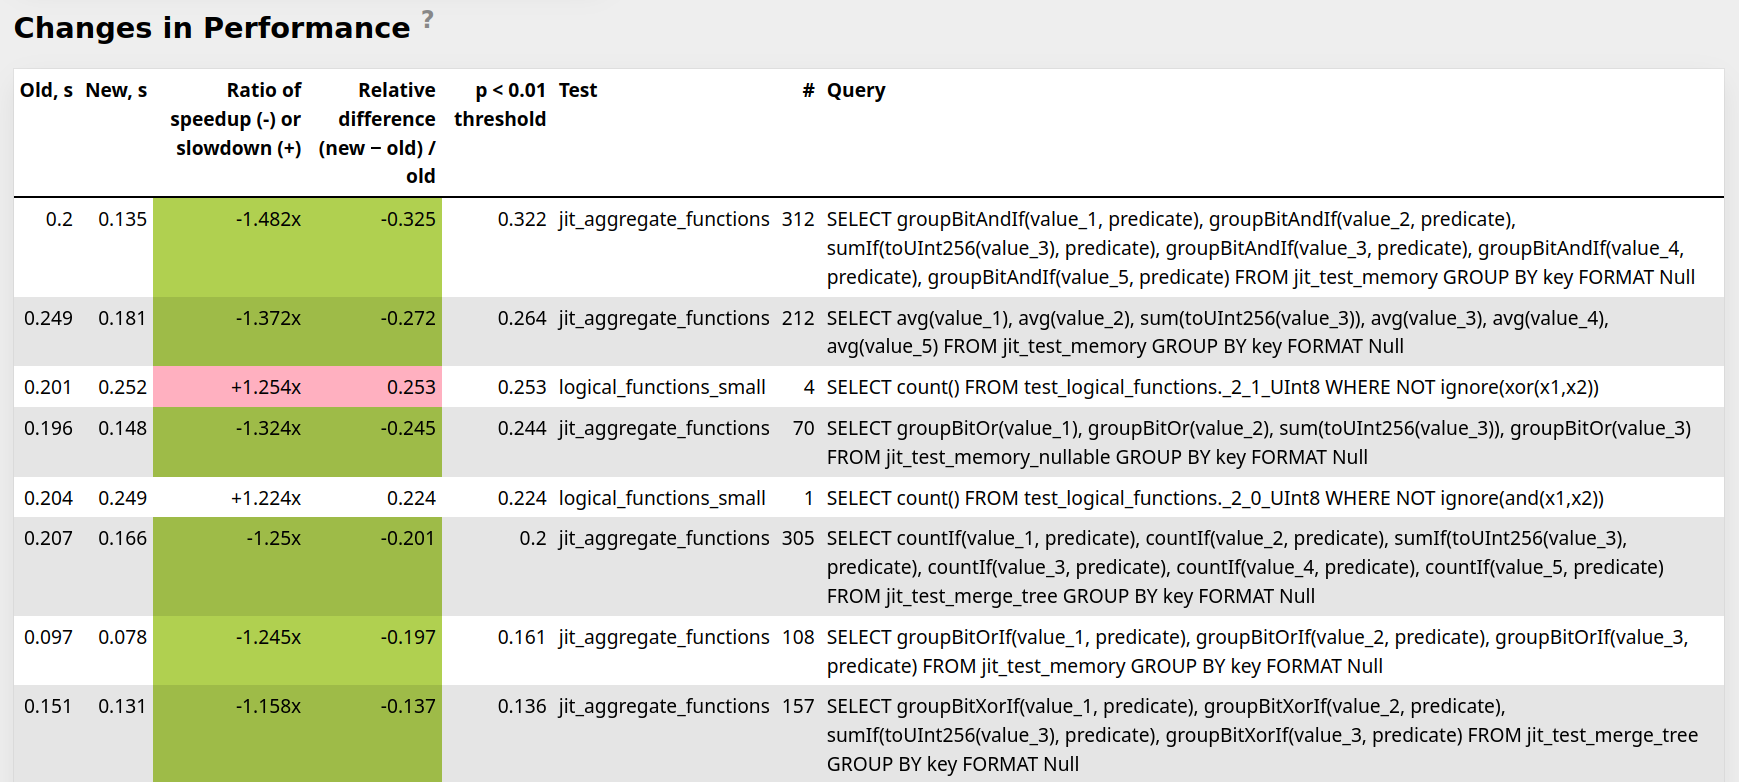Image resolution: width=1739 pixels, height=782 pixels.
Task: Select the xor(x1,x2) query text
Action: click(x=1212, y=387)
